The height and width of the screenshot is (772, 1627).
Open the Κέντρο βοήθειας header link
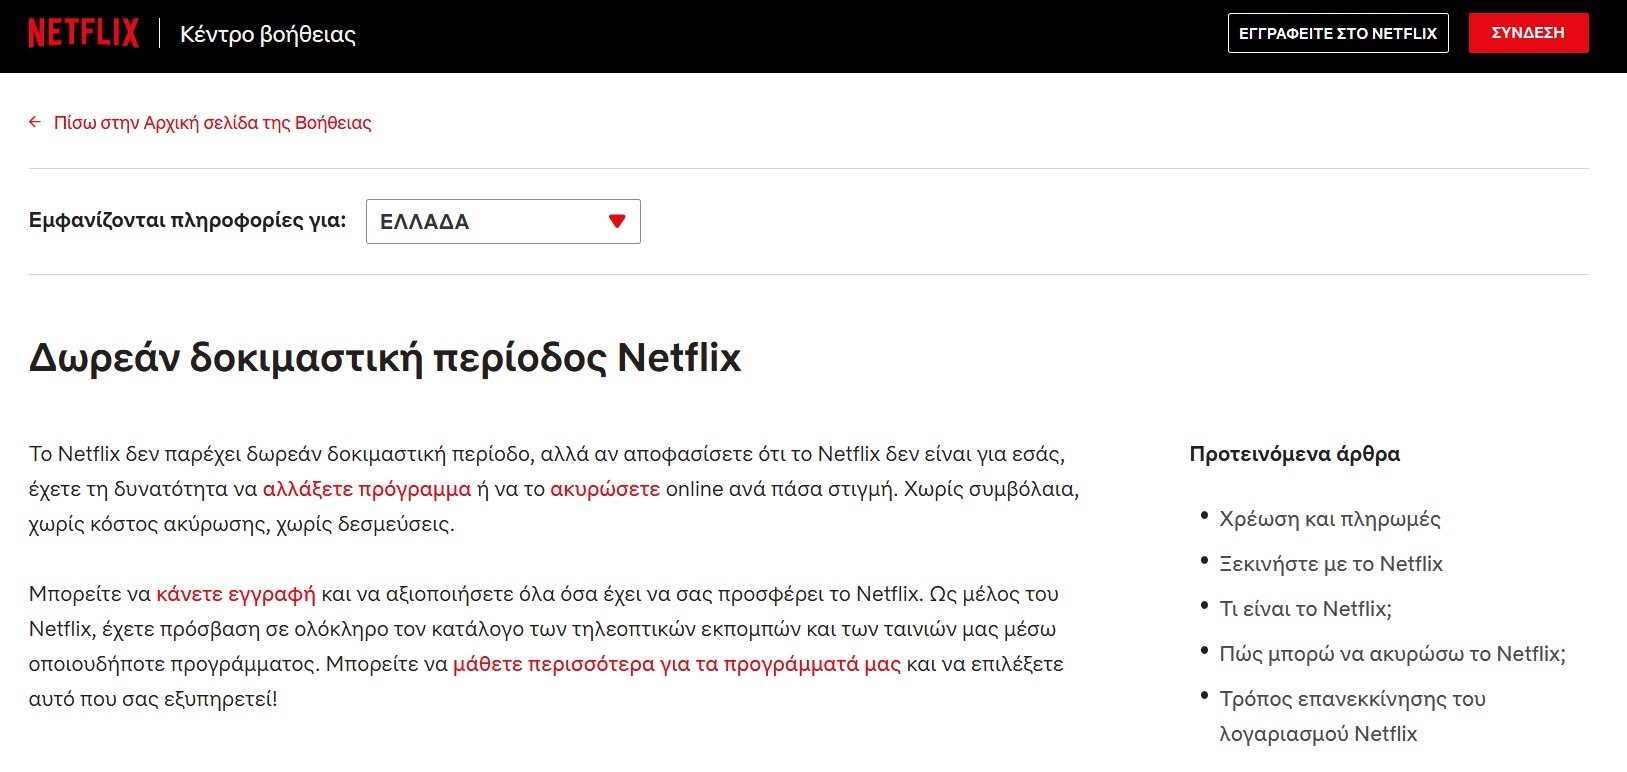(268, 34)
